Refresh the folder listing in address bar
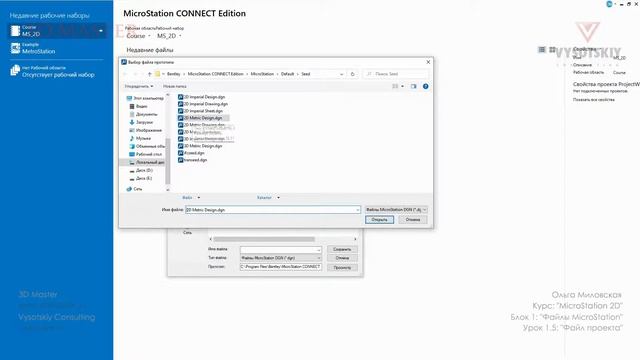Image resolution: width=640 pixels, height=360 pixels. pos(353,74)
